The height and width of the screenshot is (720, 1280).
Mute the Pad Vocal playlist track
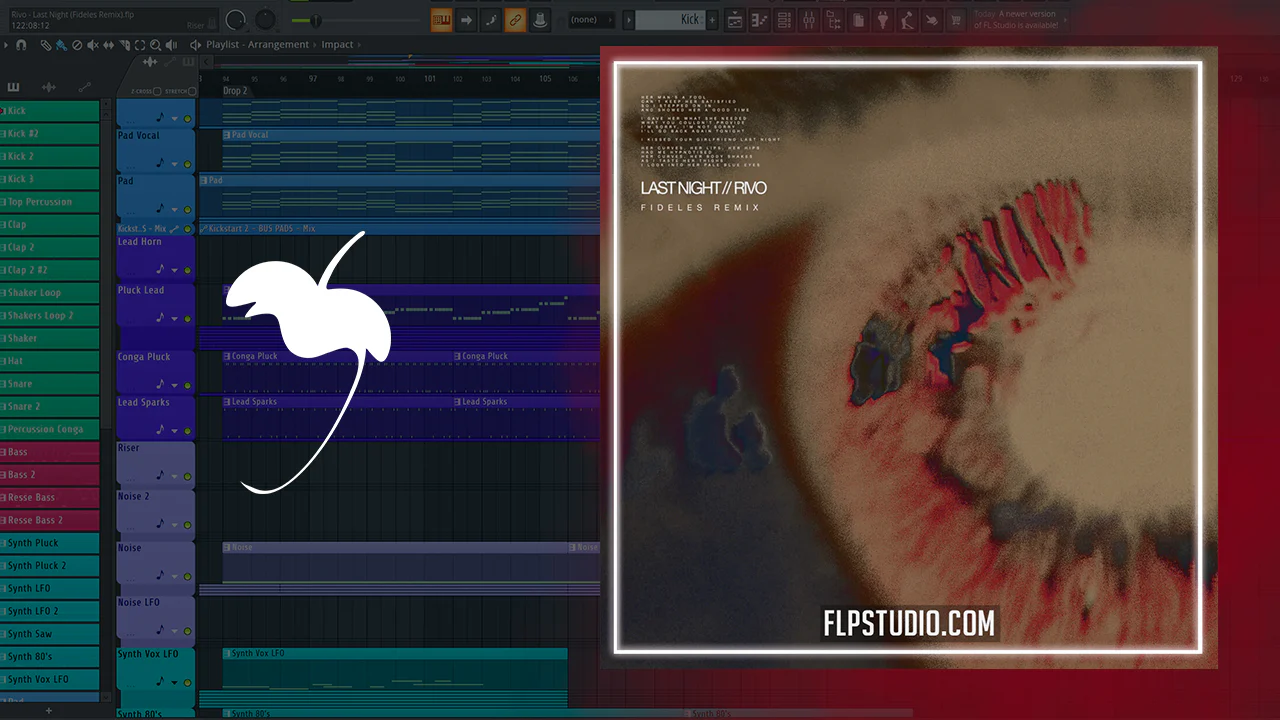[x=187, y=163]
